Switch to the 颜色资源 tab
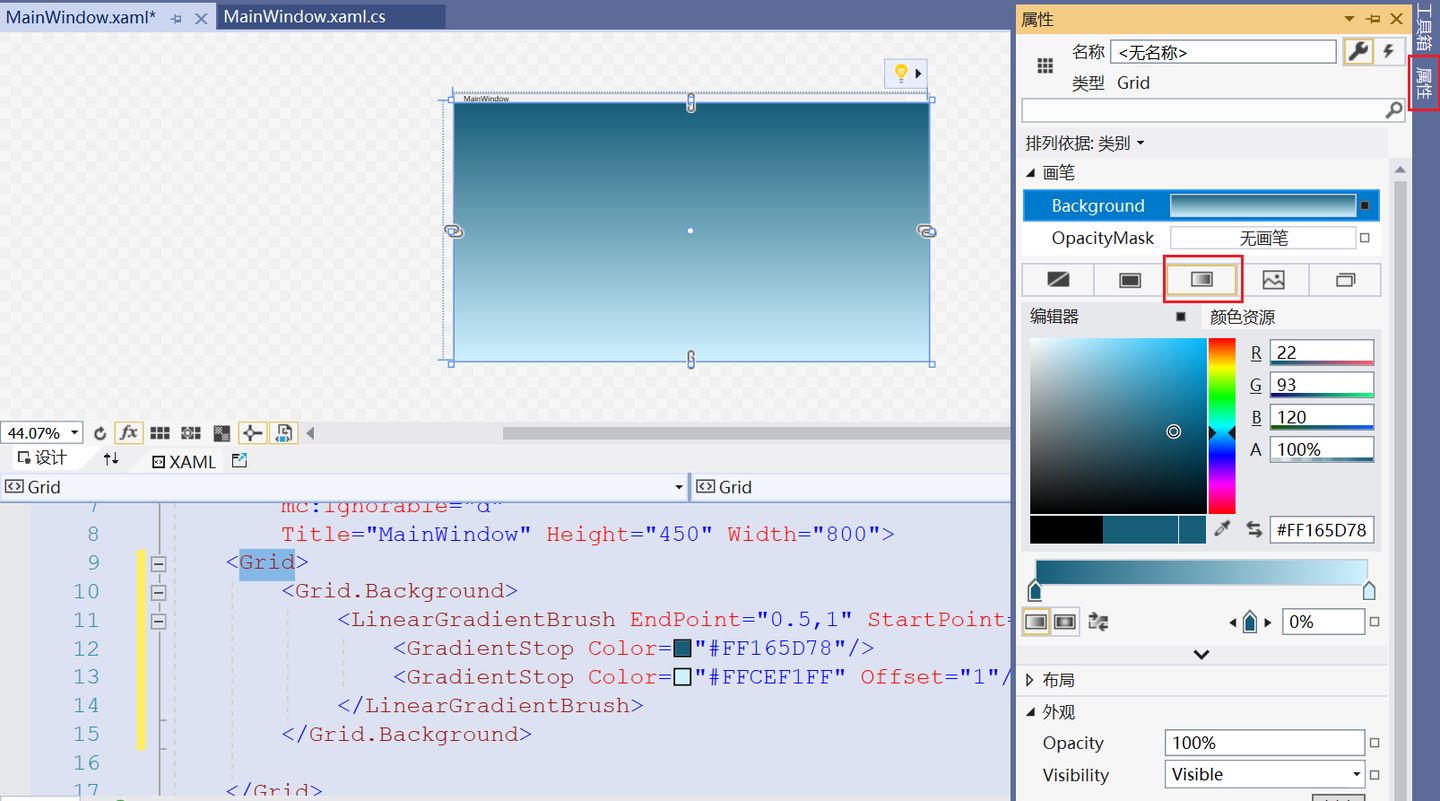 1242,317
